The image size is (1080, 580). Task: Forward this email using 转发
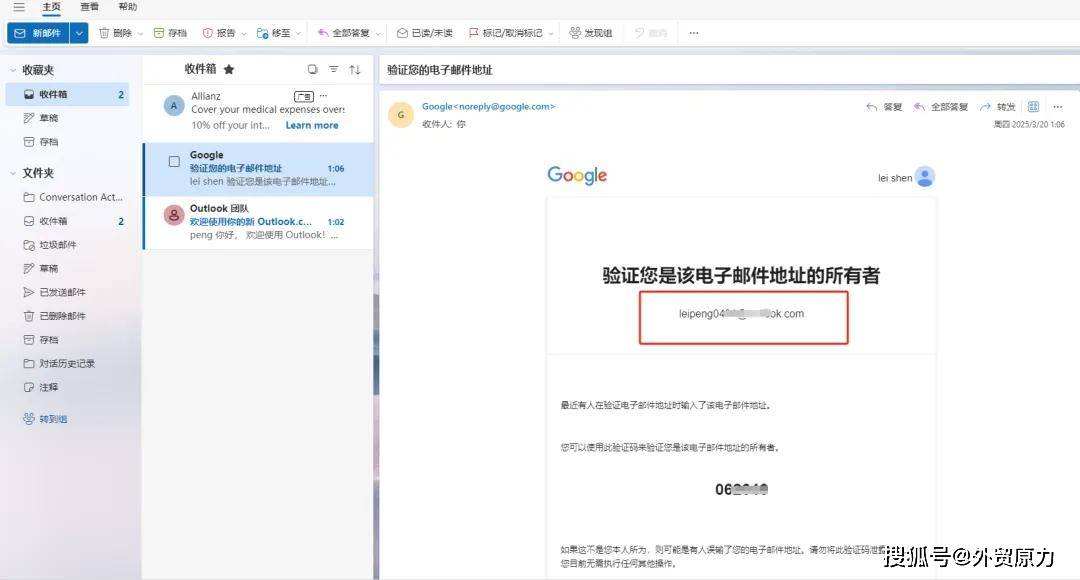coord(998,107)
